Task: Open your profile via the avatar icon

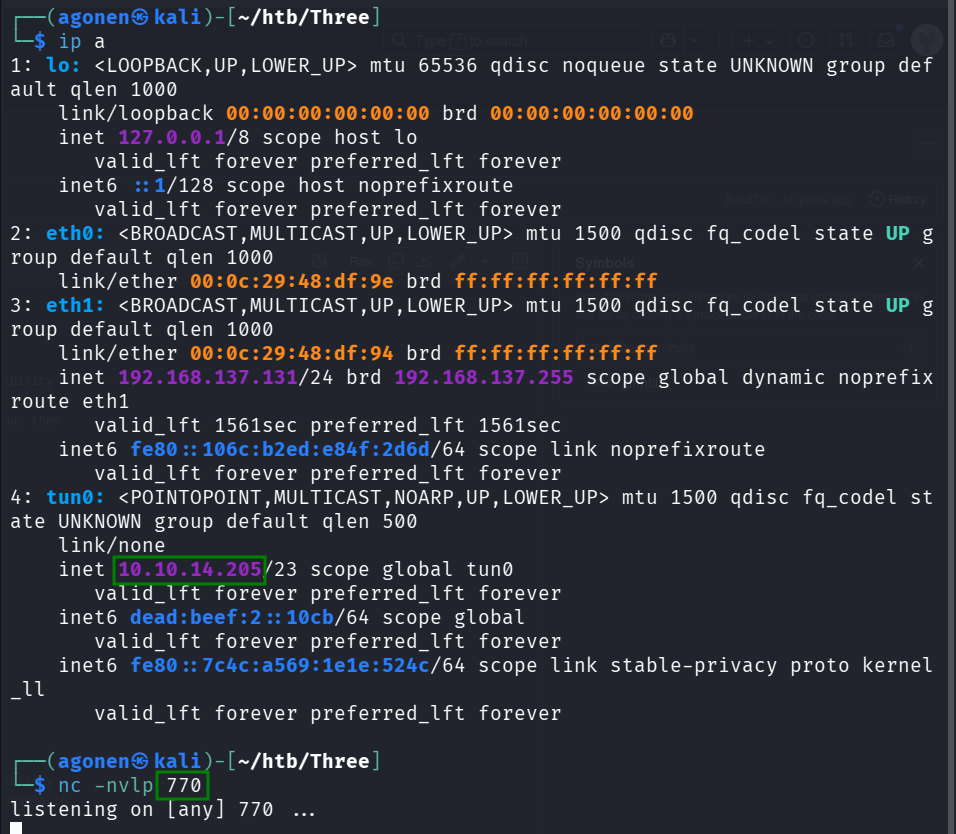Action: click(x=925, y=40)
